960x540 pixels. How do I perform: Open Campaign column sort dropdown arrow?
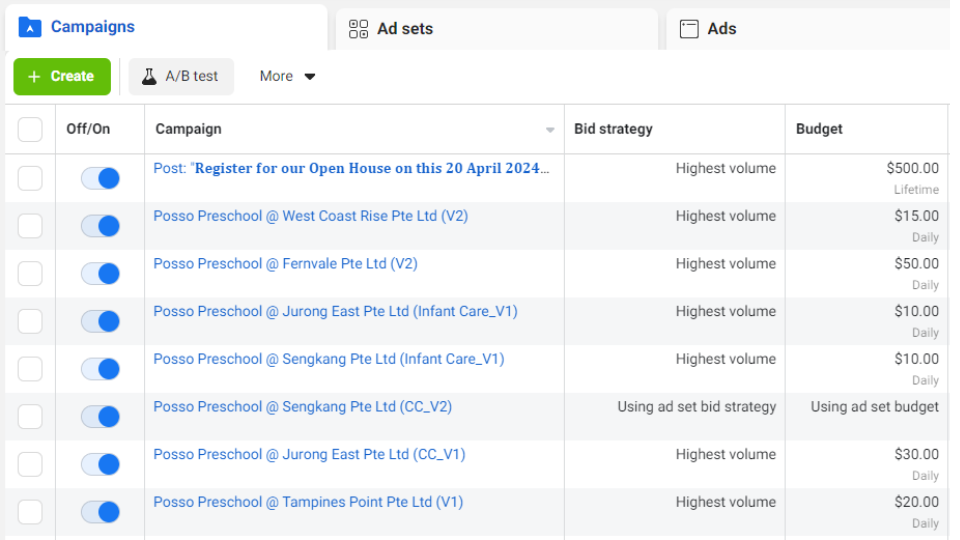point(550,130)
